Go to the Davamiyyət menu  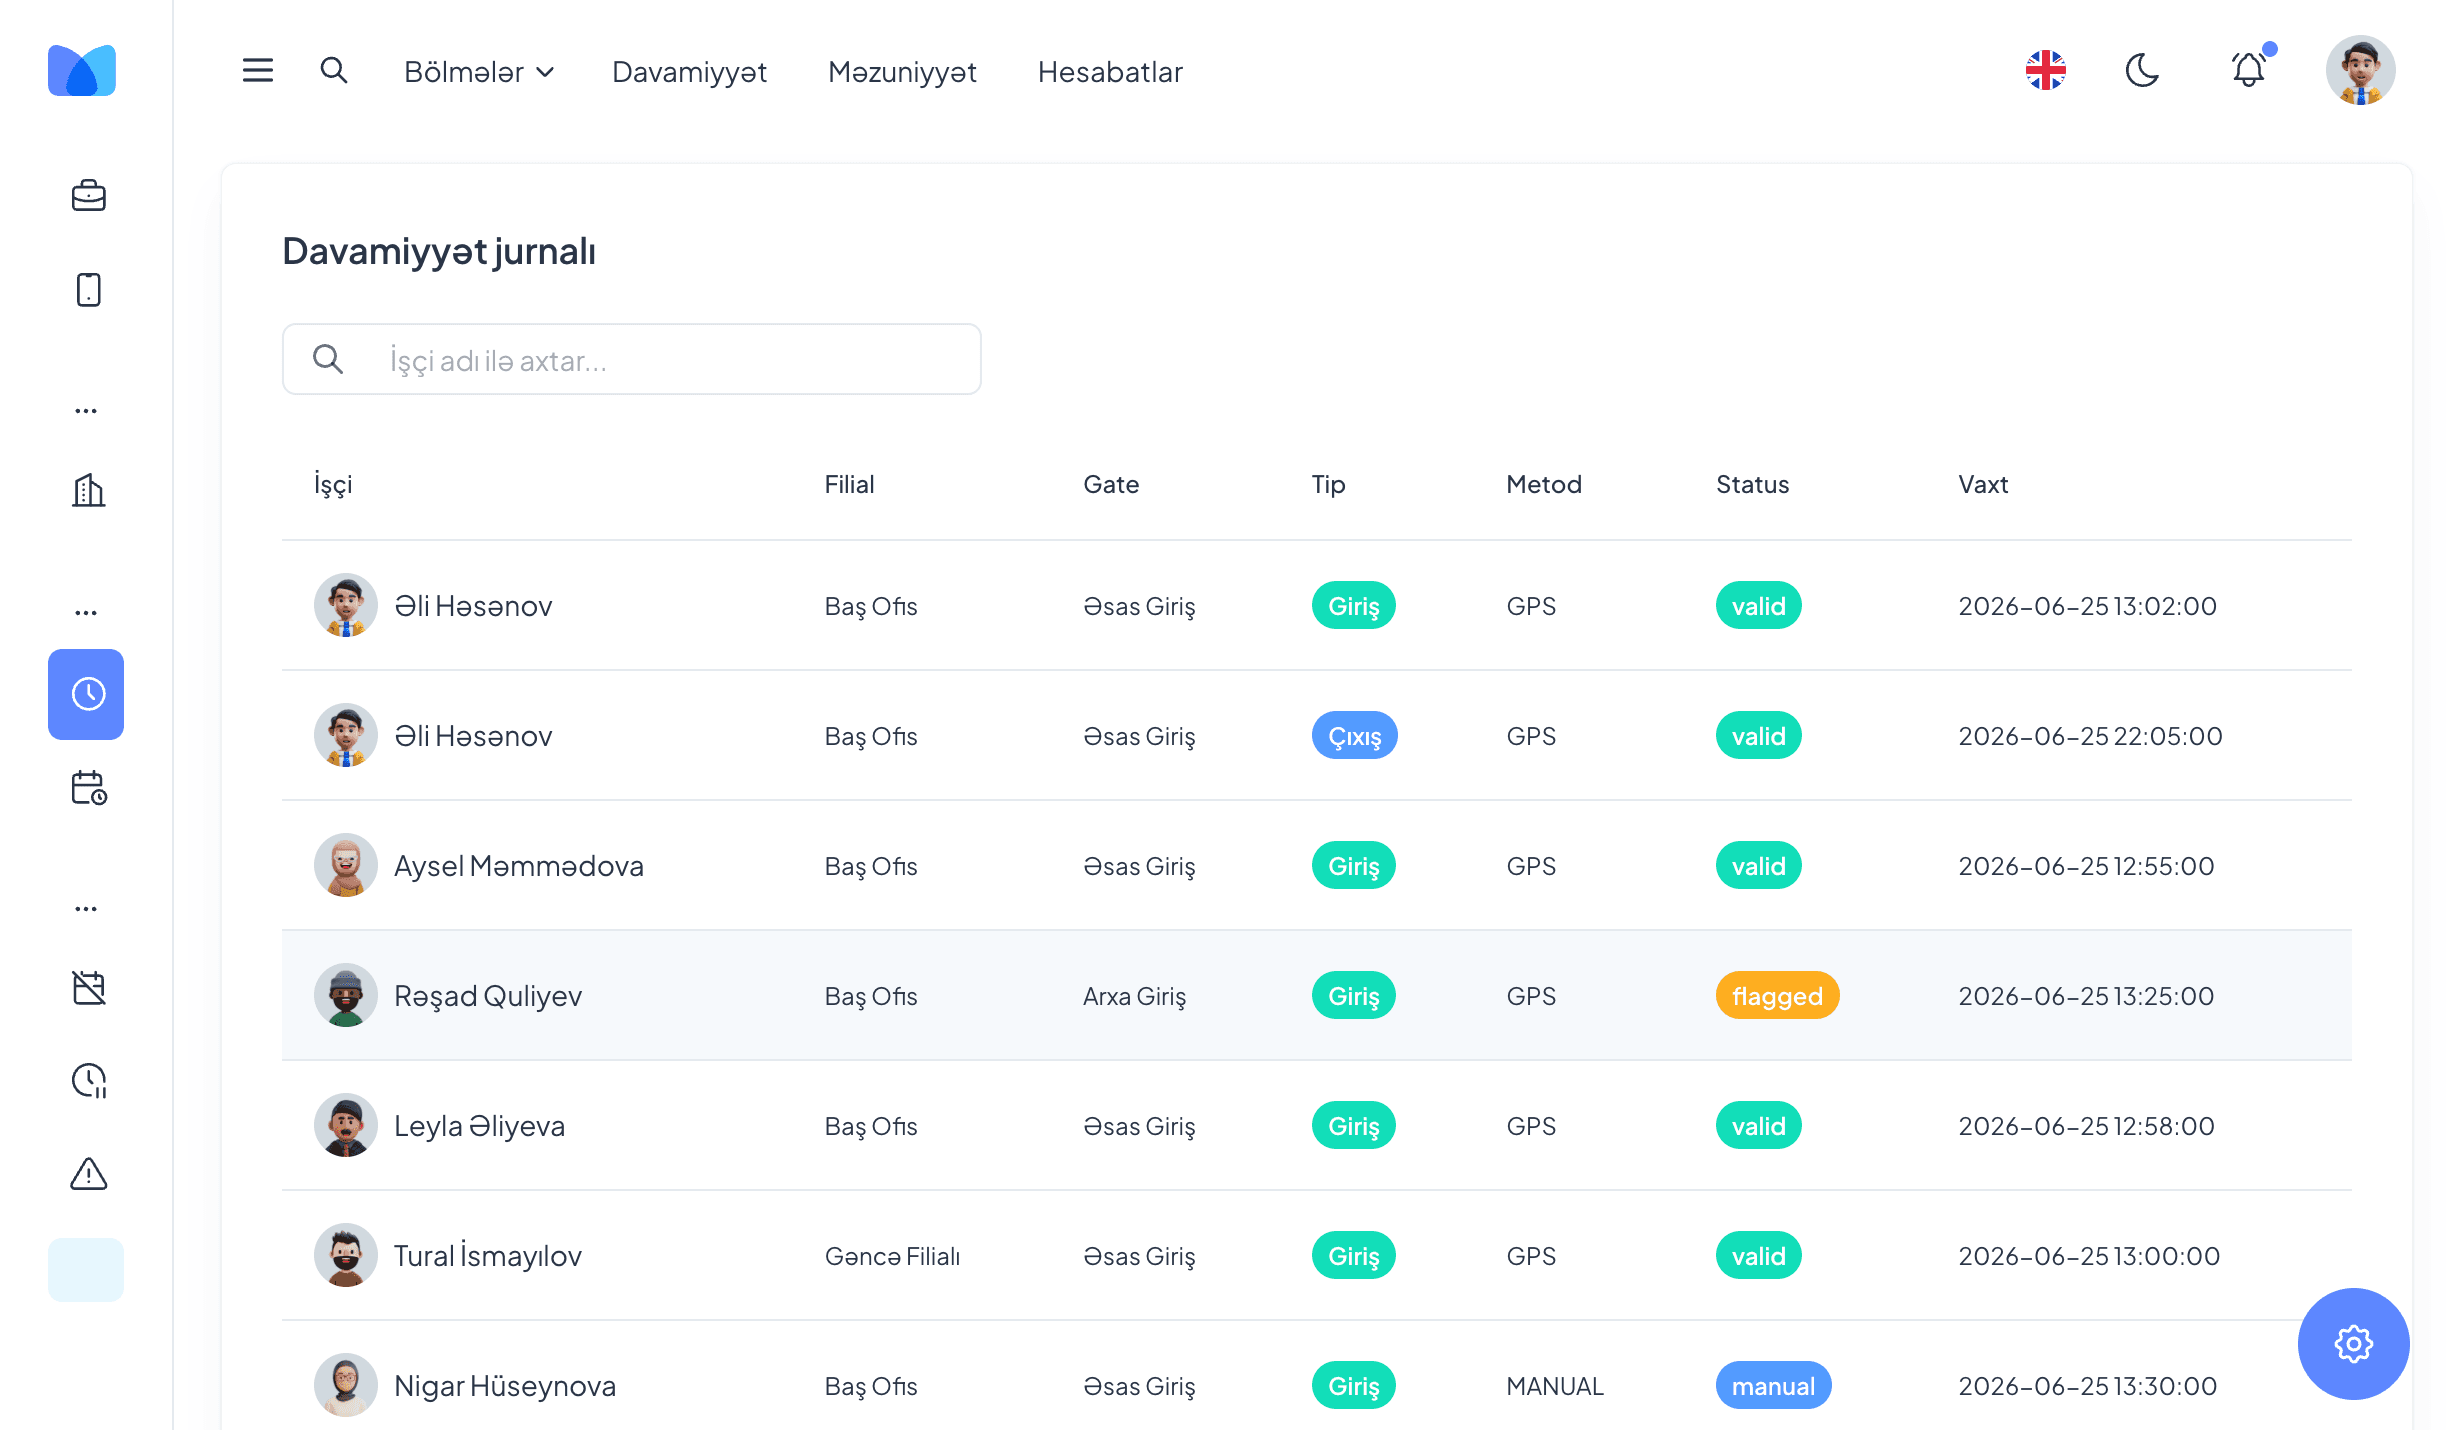point(689,72)
